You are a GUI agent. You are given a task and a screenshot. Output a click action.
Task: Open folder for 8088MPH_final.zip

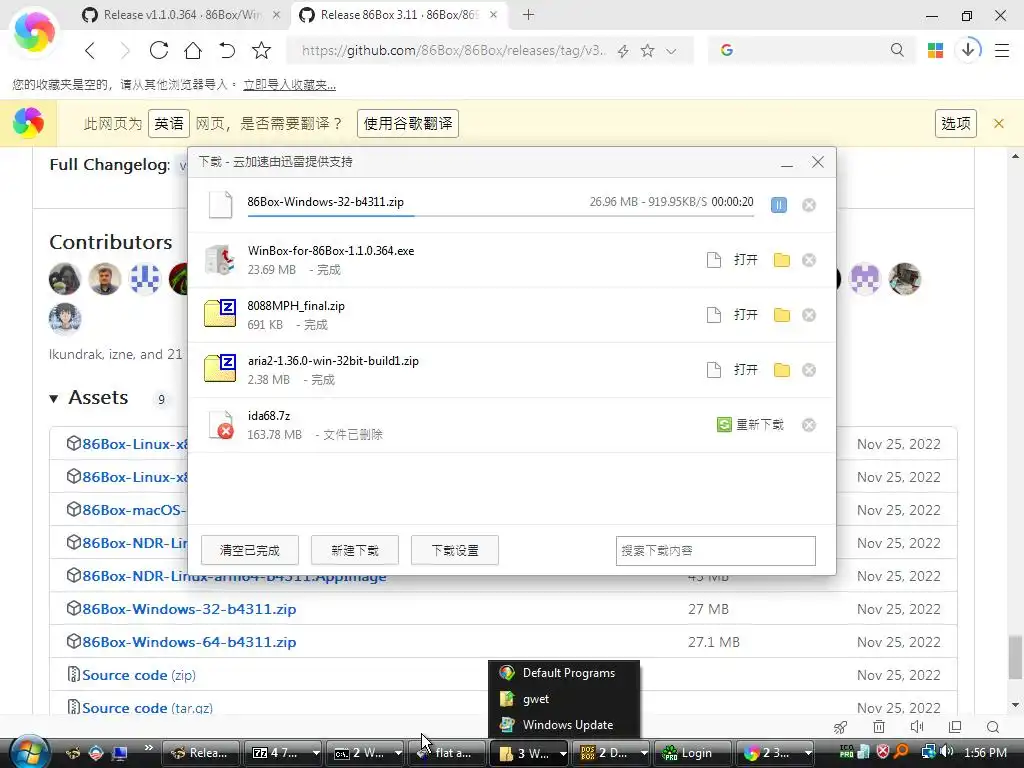coord(781,315)
